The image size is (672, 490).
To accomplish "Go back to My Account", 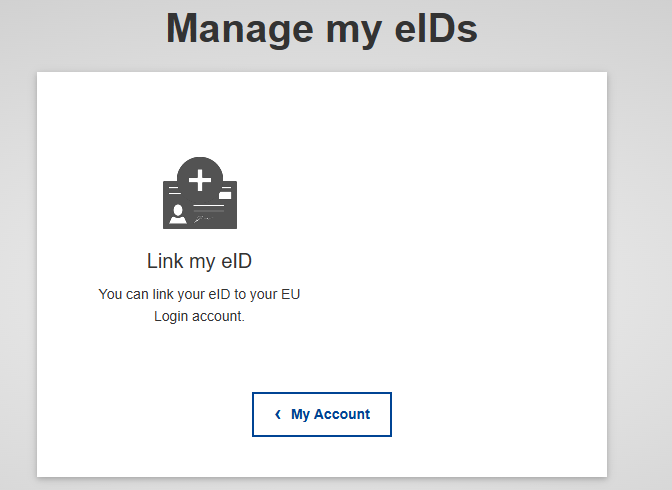I will pyautogui.click(x=322, y=415).
